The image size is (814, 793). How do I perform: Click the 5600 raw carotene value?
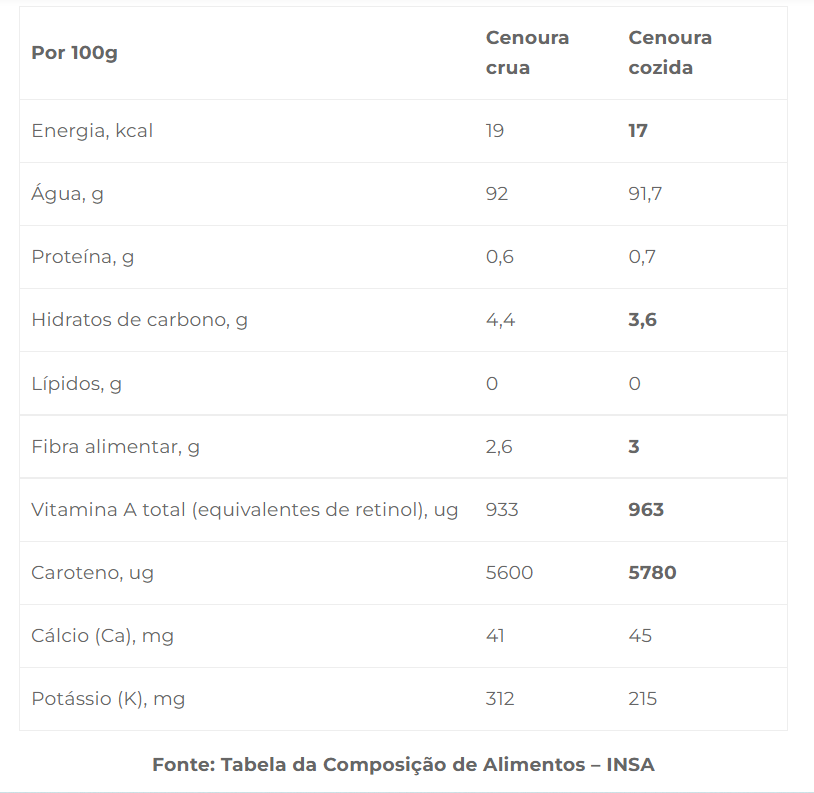[x=509, y=573]
